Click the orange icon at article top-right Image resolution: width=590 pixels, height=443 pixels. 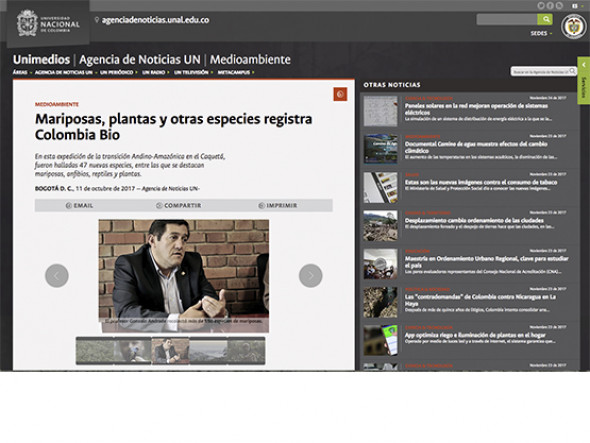[x=340, y=94]
